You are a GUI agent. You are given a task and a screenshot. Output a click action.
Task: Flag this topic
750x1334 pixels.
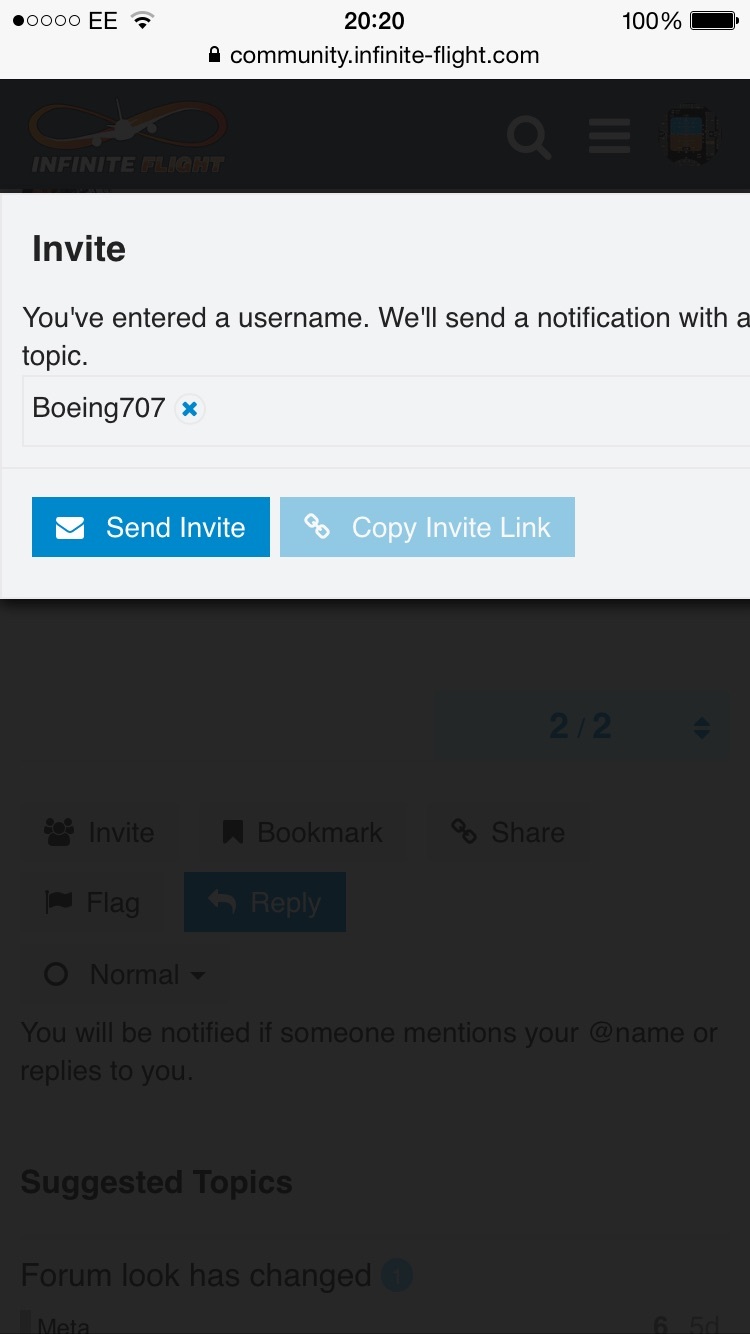[93, 903]
